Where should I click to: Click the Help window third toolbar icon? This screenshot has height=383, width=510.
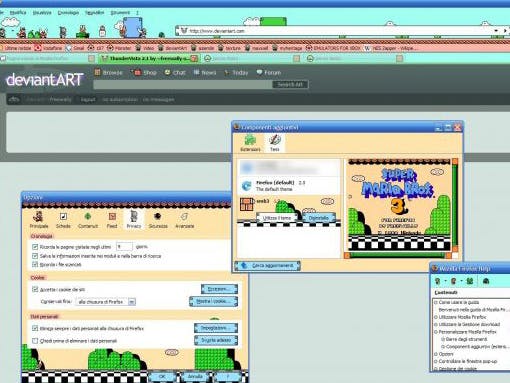470,281
